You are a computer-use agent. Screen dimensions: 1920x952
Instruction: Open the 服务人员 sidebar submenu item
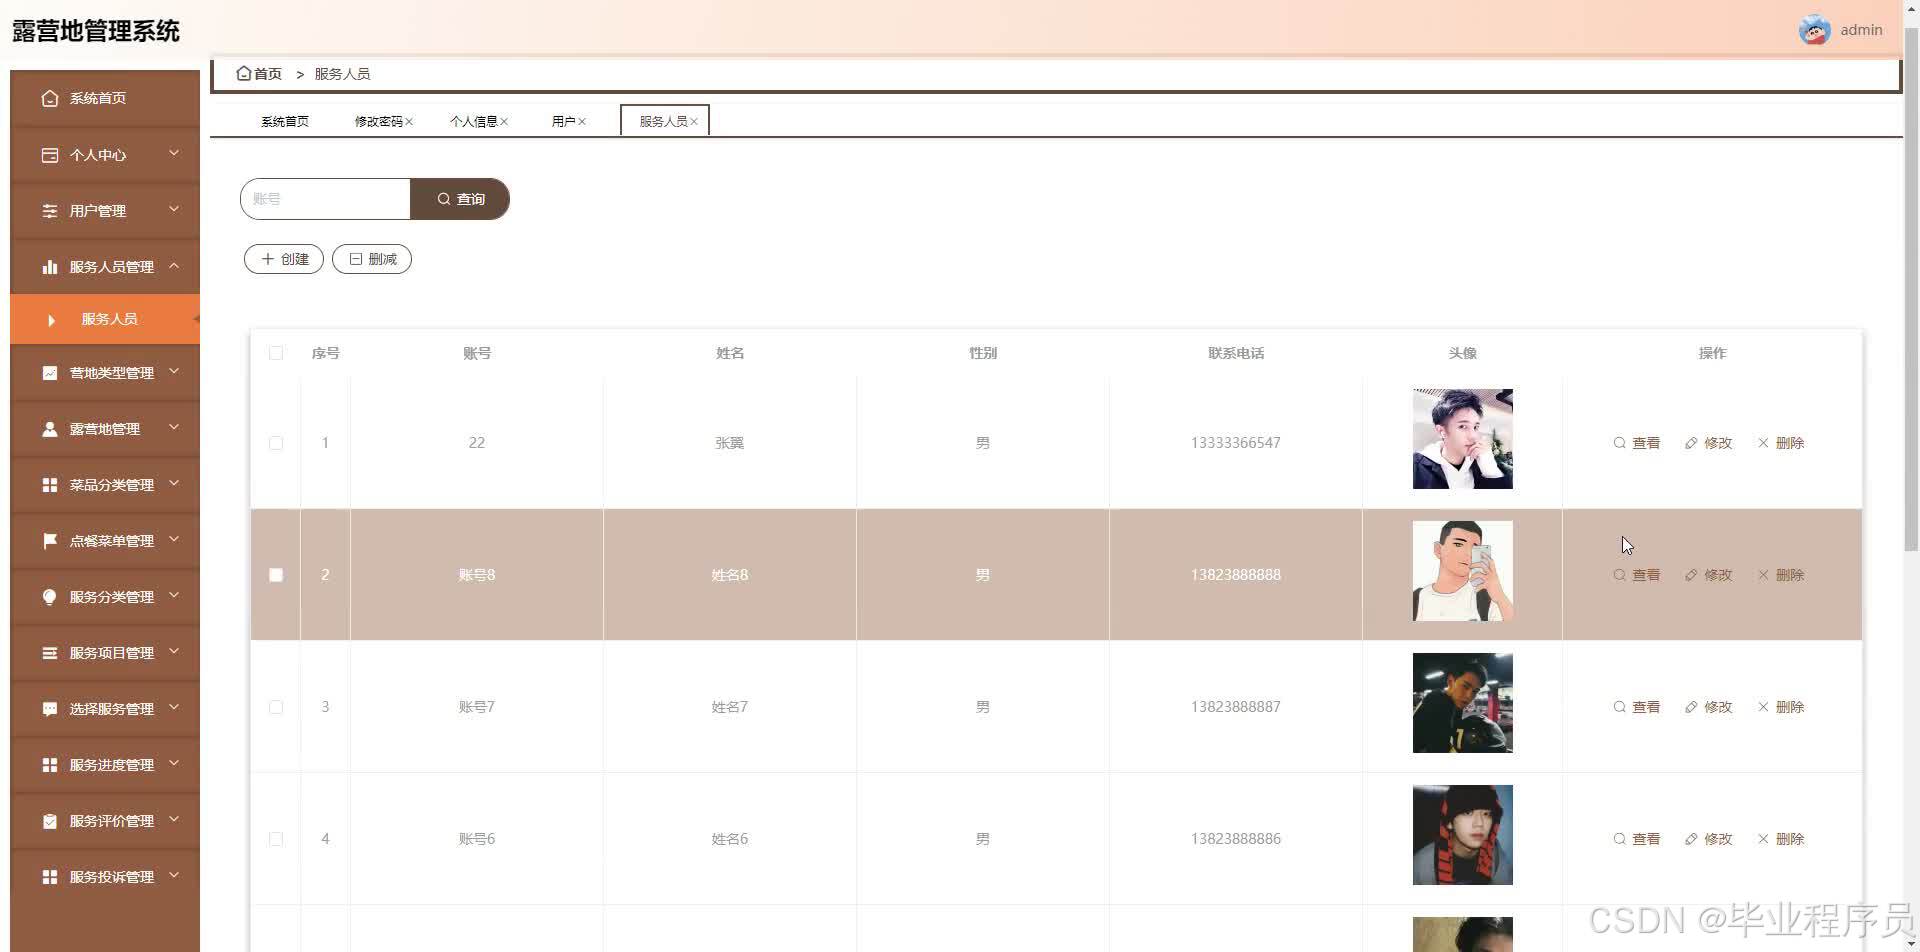pyautogui.click(x=105, y=319)
